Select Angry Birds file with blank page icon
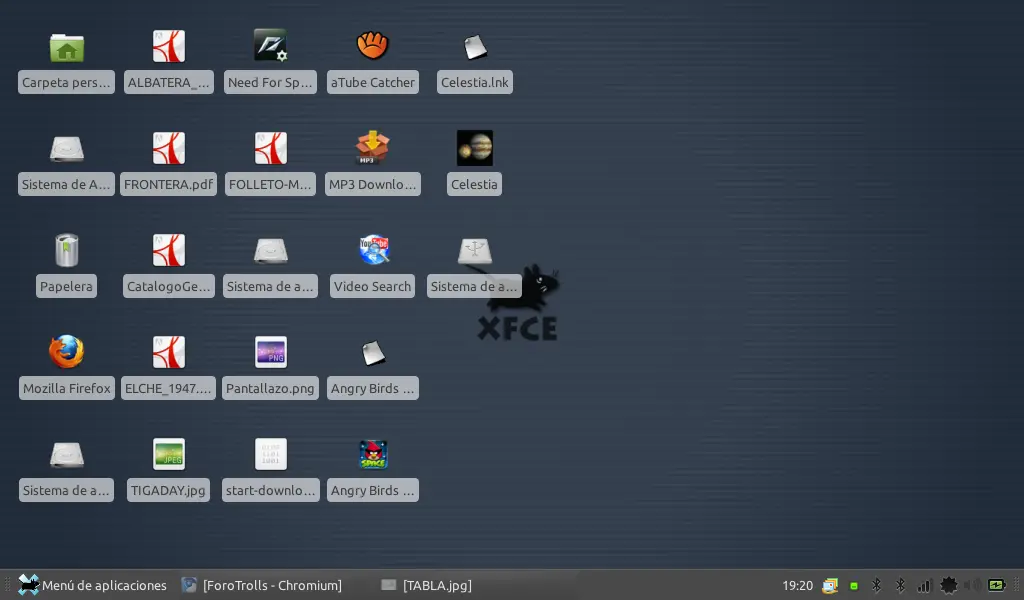 pos(373,353)
